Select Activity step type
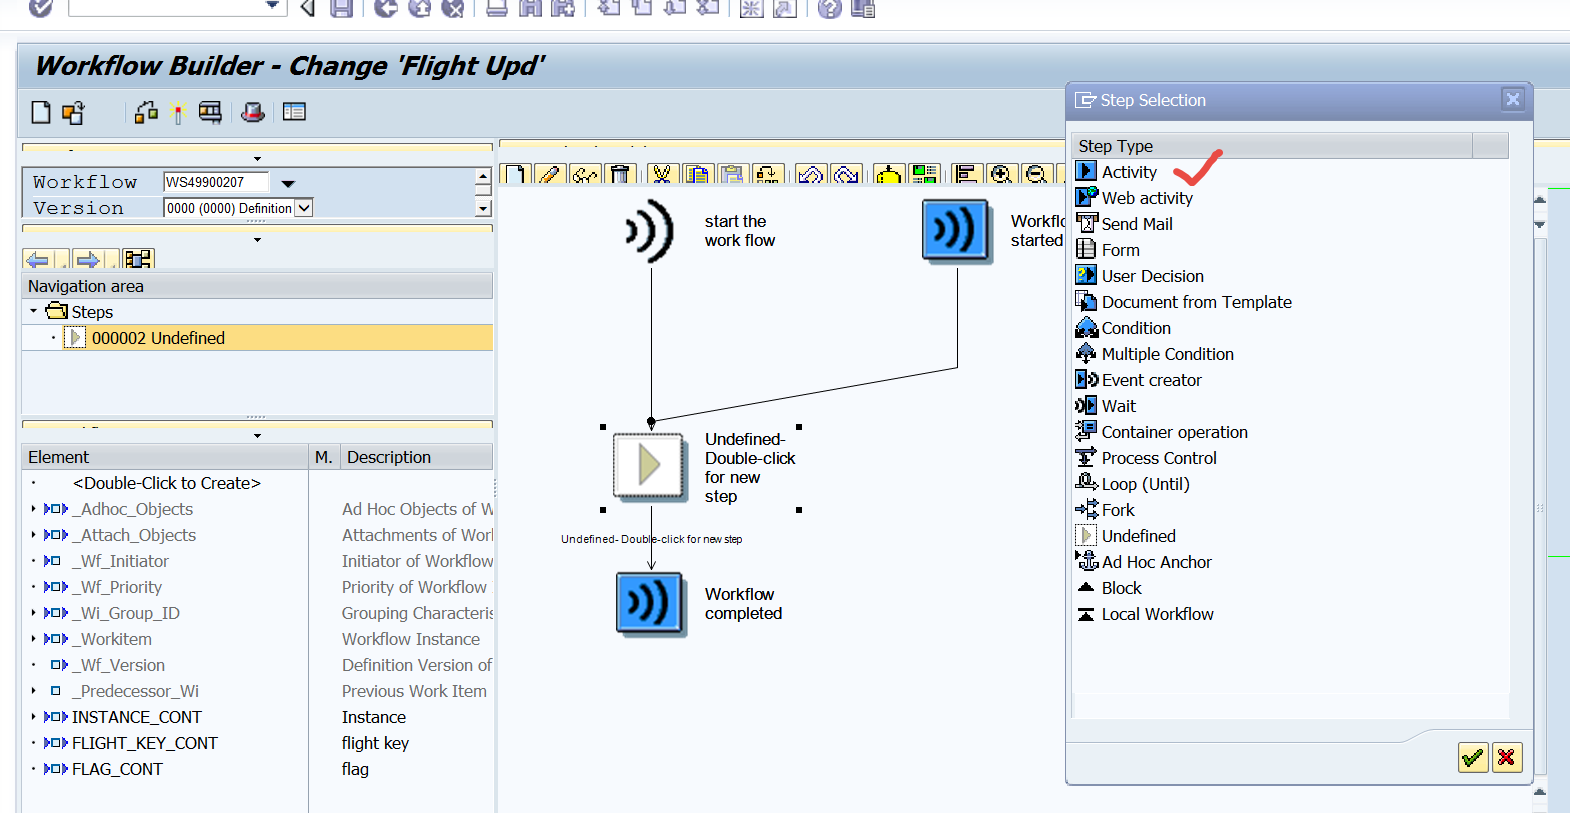1570x813 pixels. (x=1129, y=172)
